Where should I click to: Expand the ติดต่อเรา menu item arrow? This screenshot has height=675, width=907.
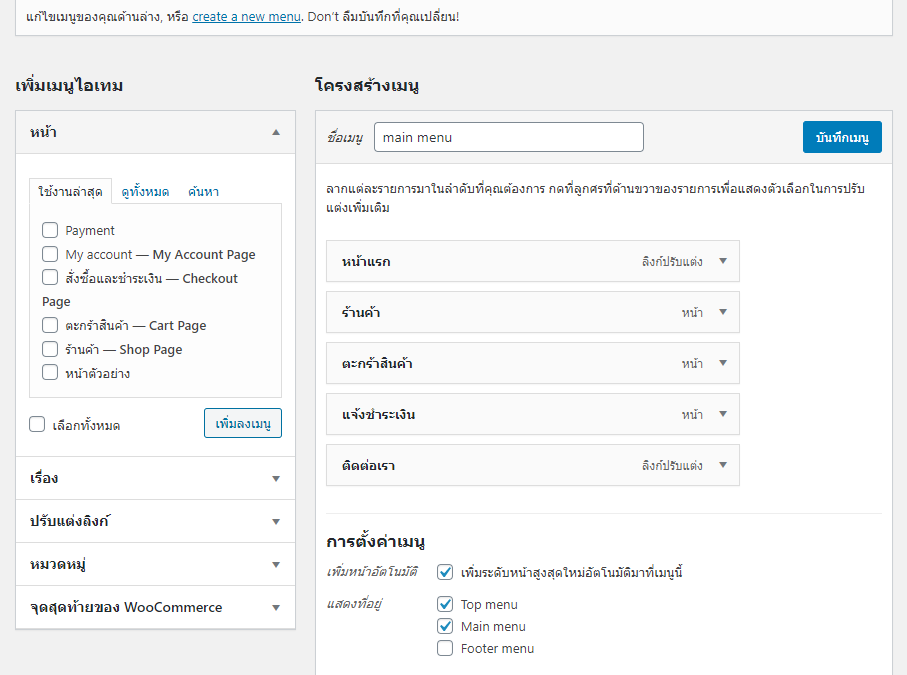722,464
